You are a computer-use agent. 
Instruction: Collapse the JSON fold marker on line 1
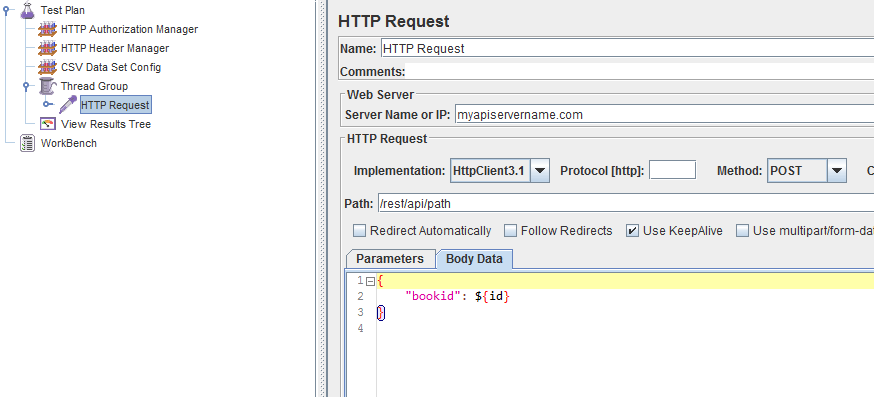tap(370, 280)
